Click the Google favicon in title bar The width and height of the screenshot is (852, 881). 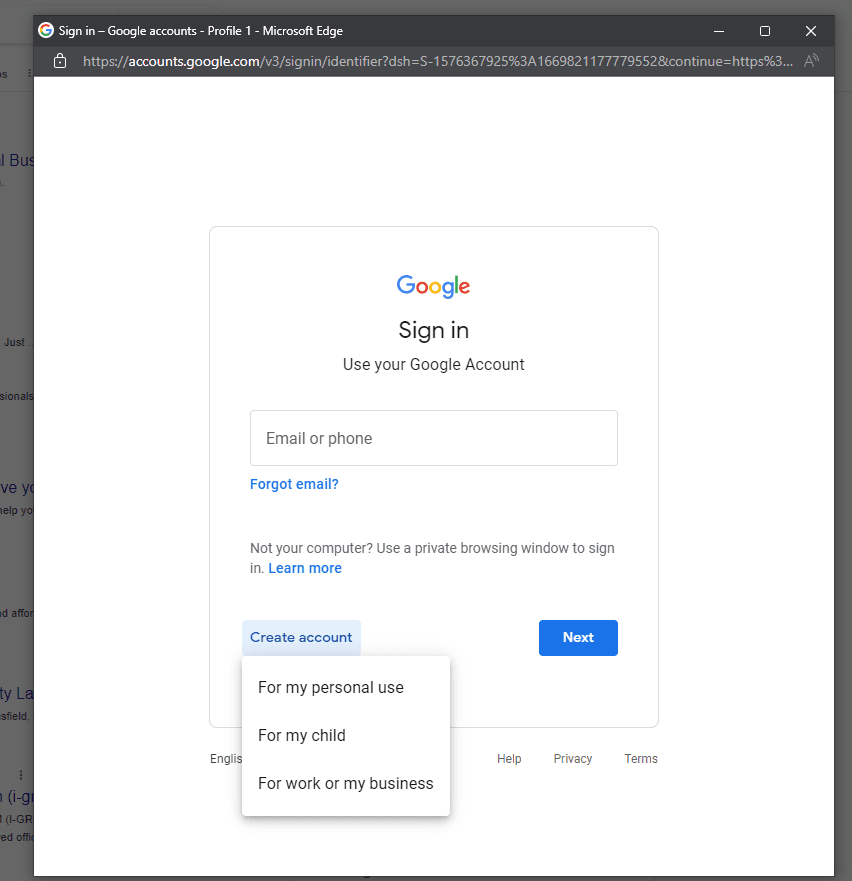(46, 31)
